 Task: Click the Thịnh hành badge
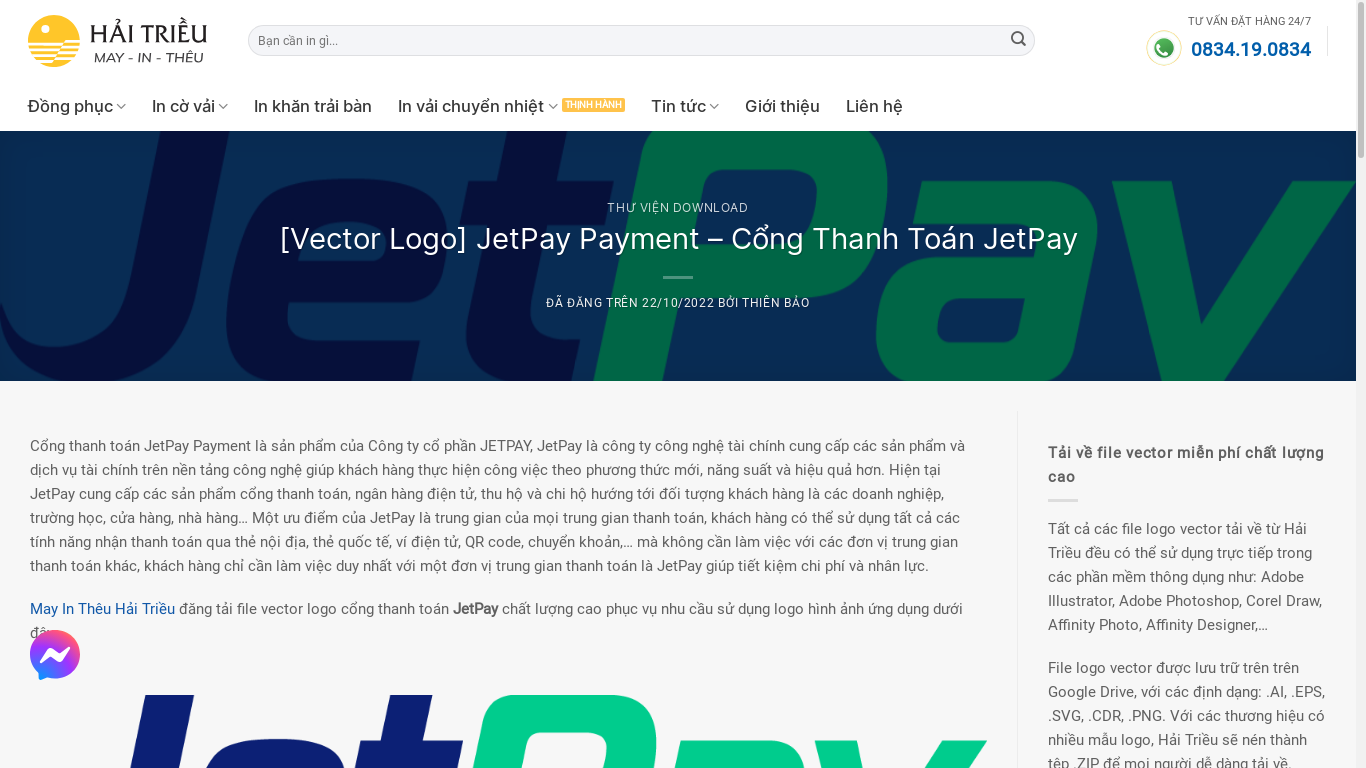click(x=593, y=105)
